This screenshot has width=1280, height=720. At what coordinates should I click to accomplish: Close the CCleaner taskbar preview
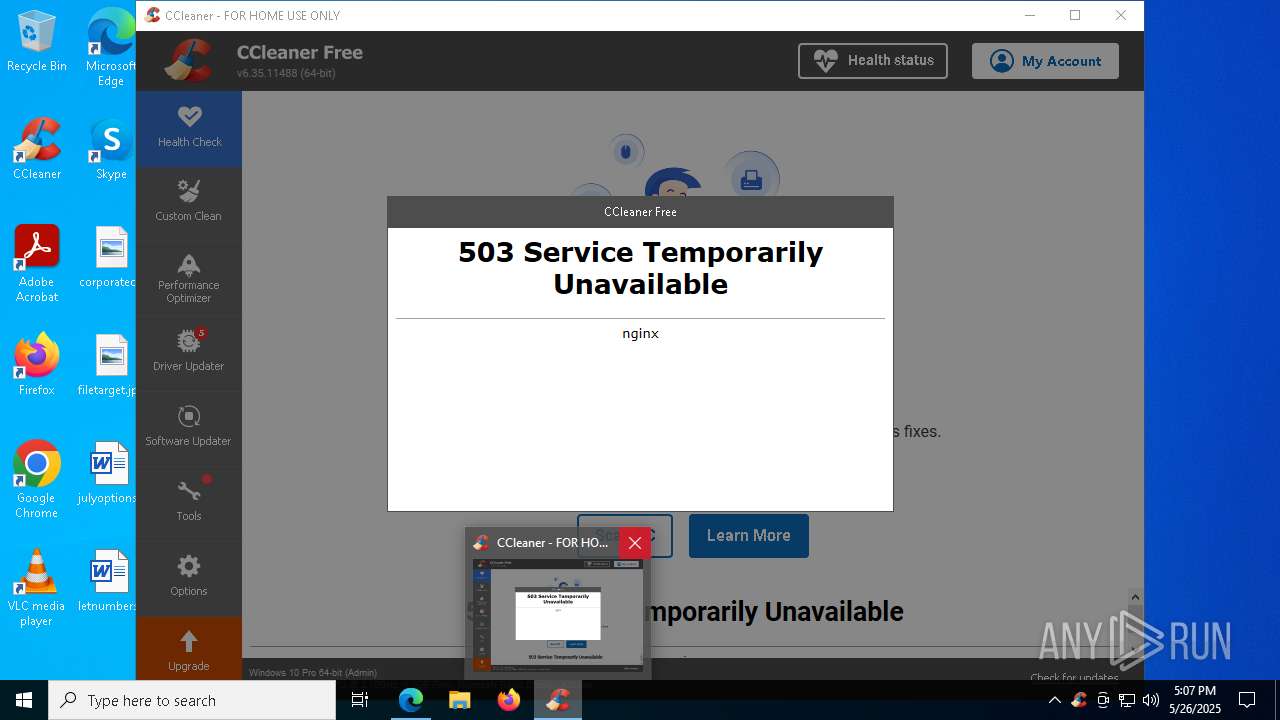[635, 543]
